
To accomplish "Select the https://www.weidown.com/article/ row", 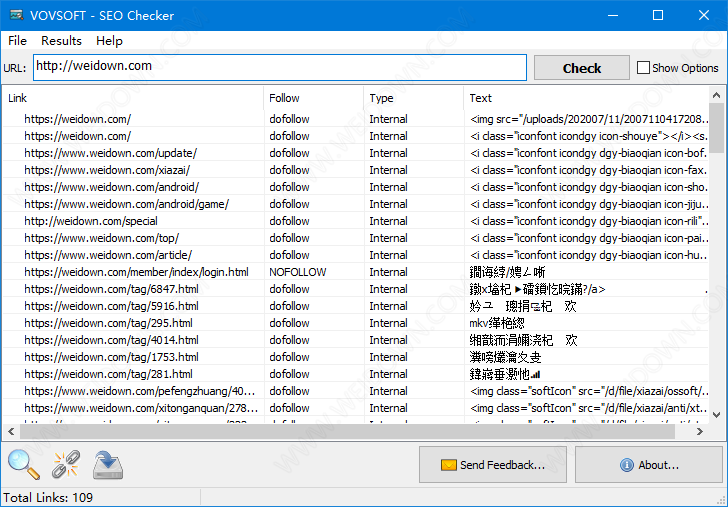I will [x=356, y=255].
